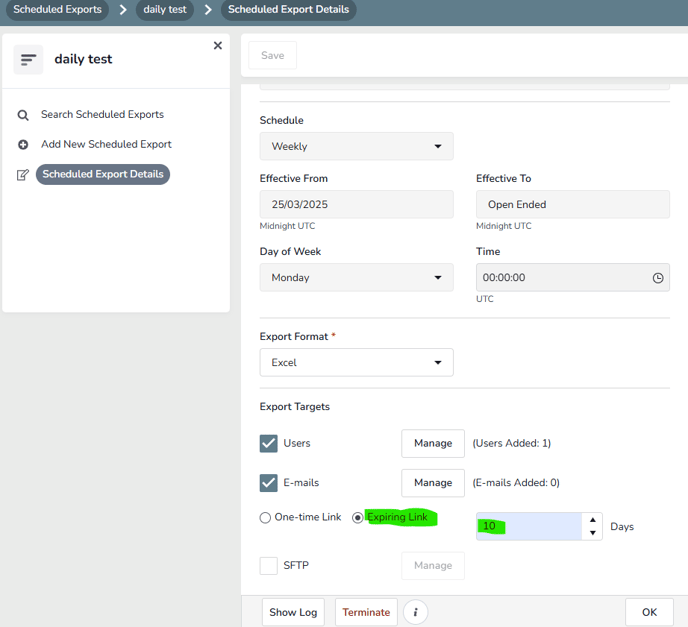Open Search Scheduled Exports
The height and width of the screenshot is (627, 688).
coord(102,115)
